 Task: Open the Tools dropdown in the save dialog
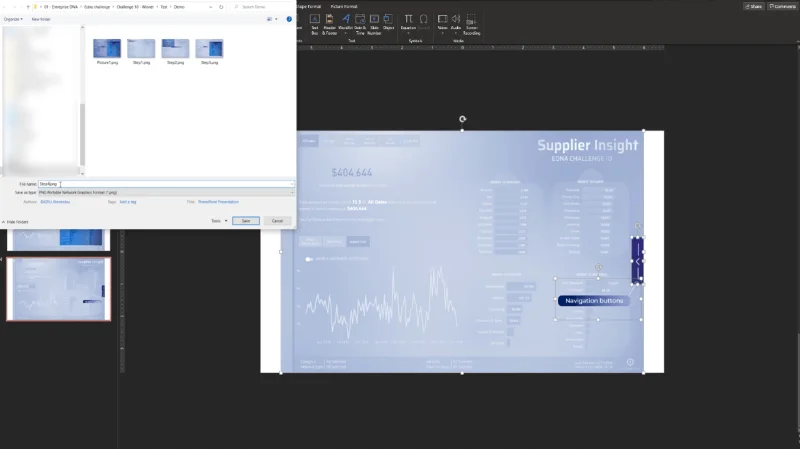coord(219,221)
